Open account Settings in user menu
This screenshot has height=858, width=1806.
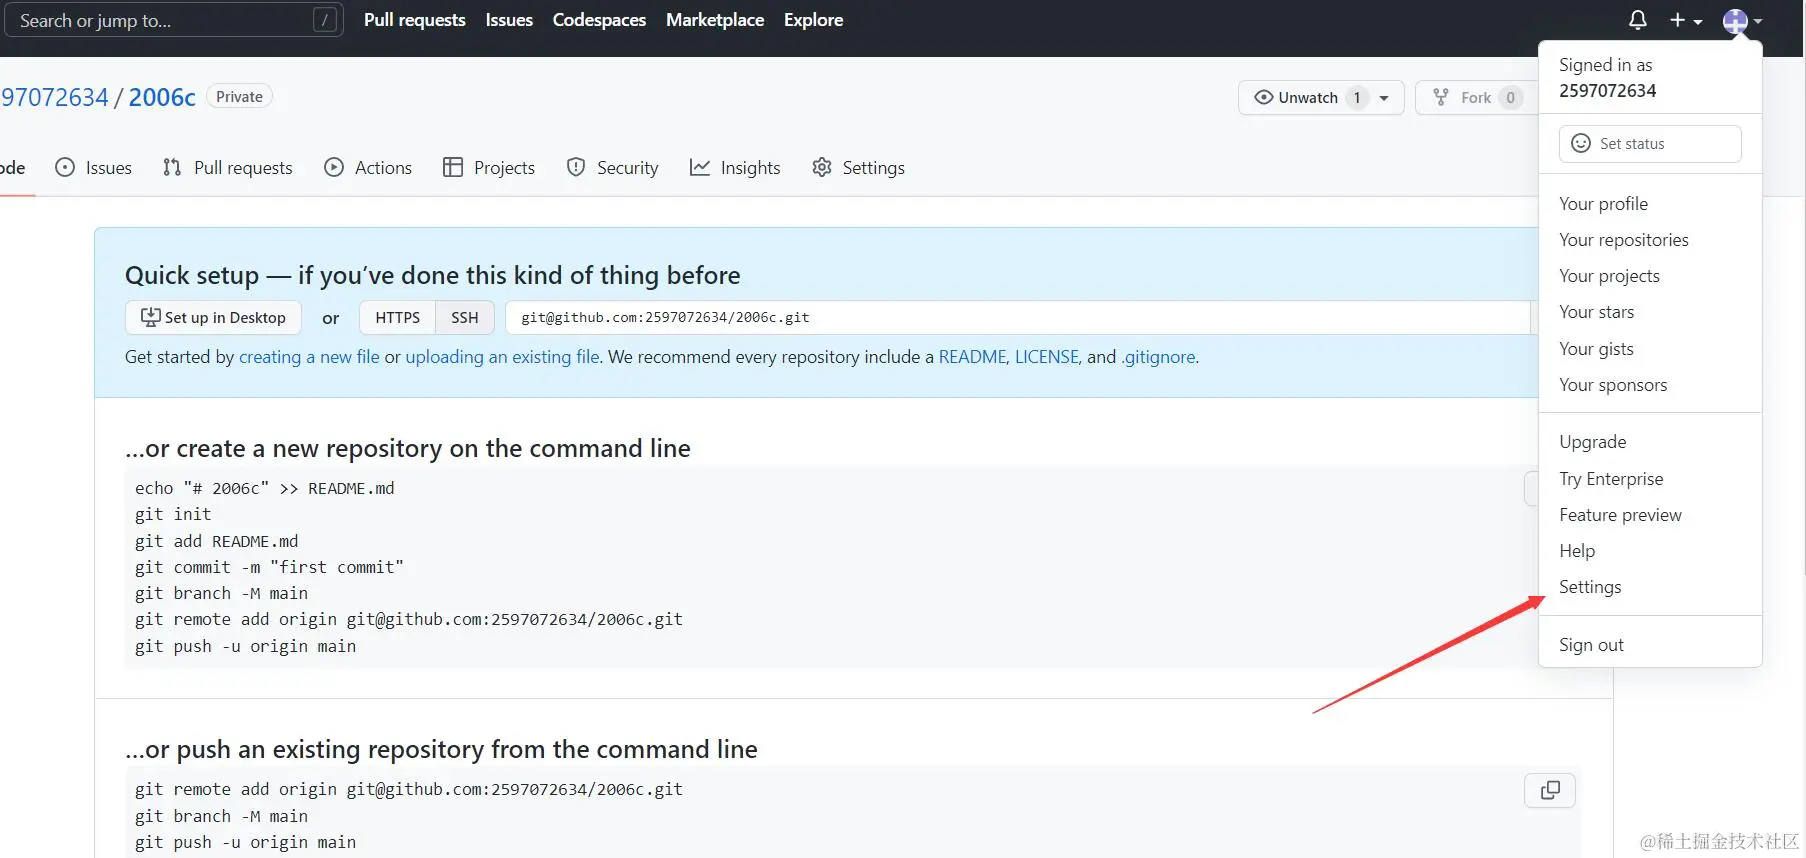point(1590,587)
